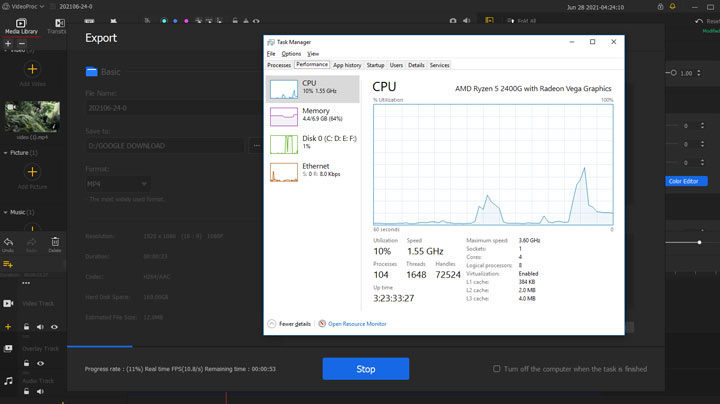The height and width of the screenshot is (404, 720).
Task: Toggle lock on the Audio Track
Action: (26, 392)
